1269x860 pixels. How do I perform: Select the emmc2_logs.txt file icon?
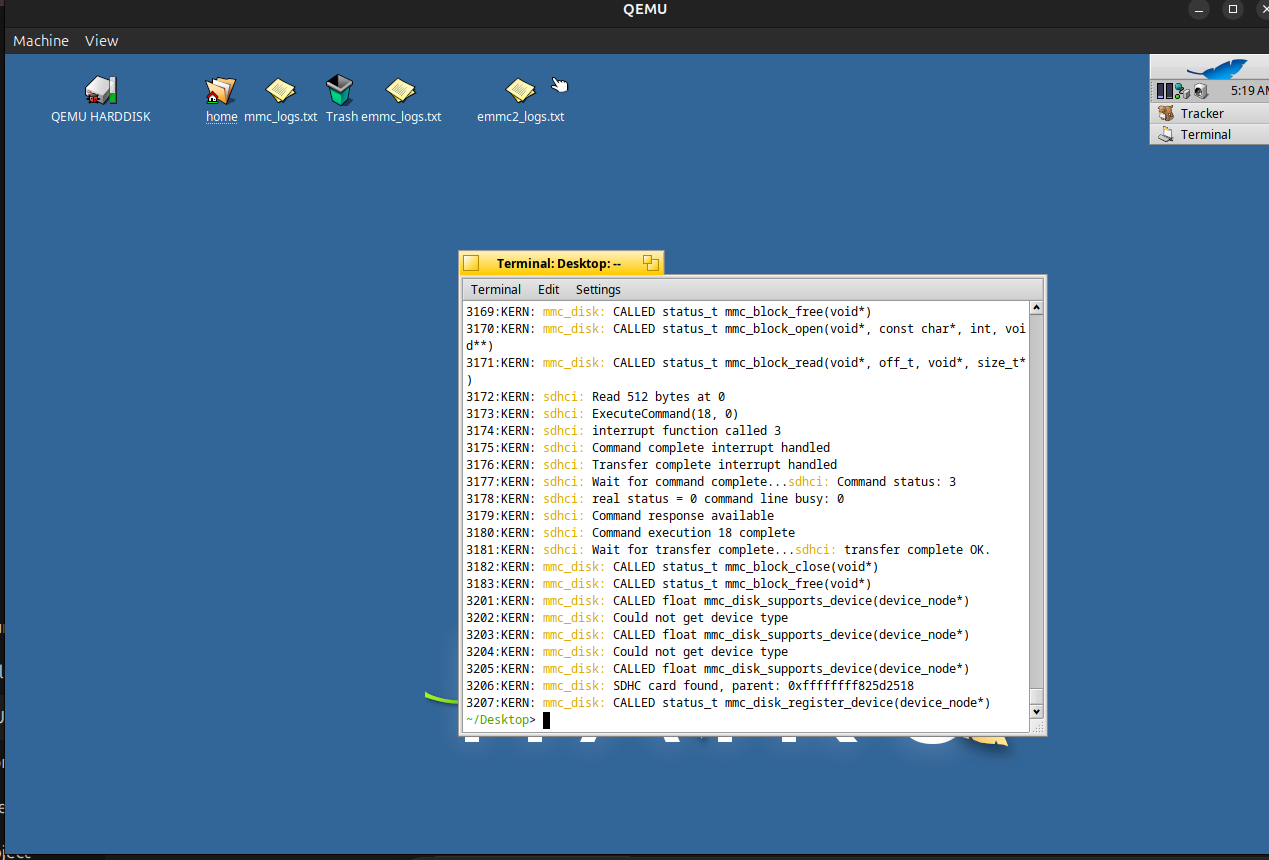click(x=520, y=92)
